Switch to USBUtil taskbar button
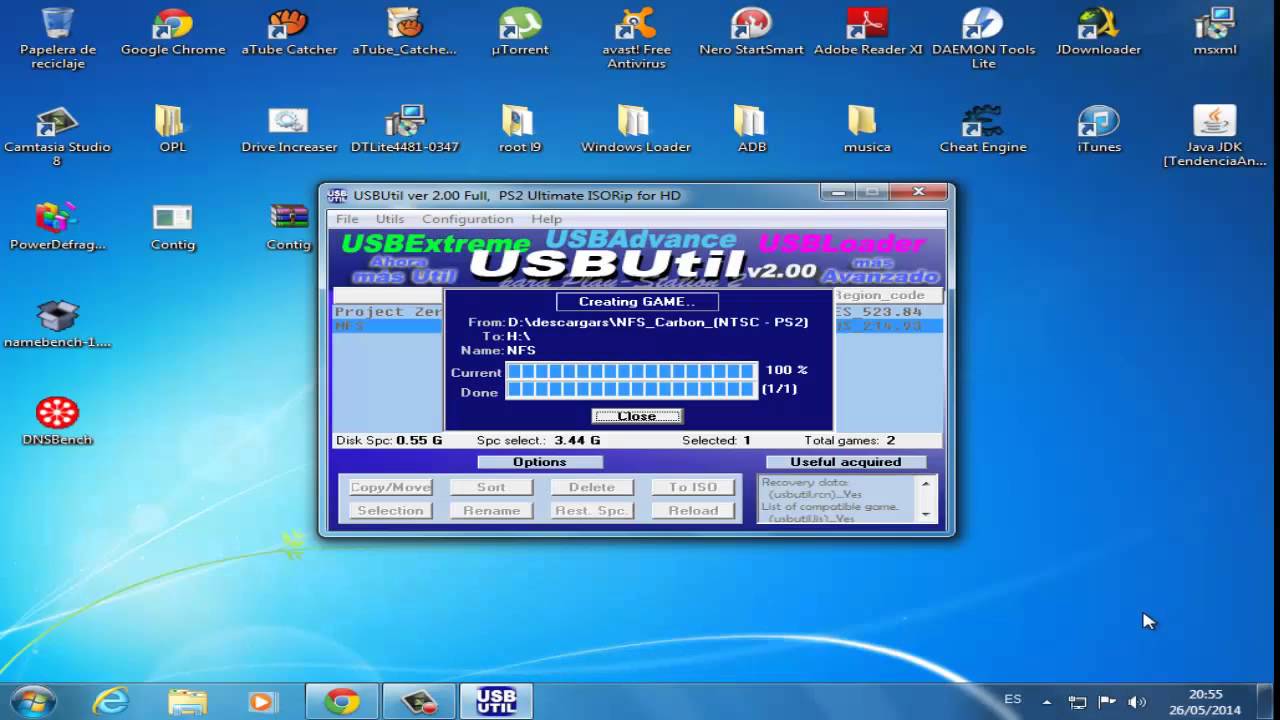The height and width of the screenshot is (720, 1280). point(496,701)
